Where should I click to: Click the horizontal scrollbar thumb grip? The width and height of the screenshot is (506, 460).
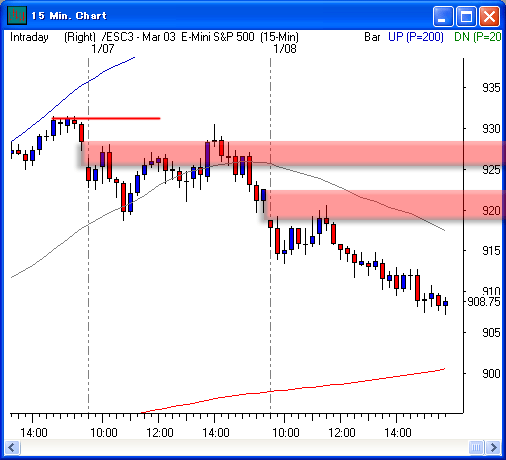click(476, 447)
